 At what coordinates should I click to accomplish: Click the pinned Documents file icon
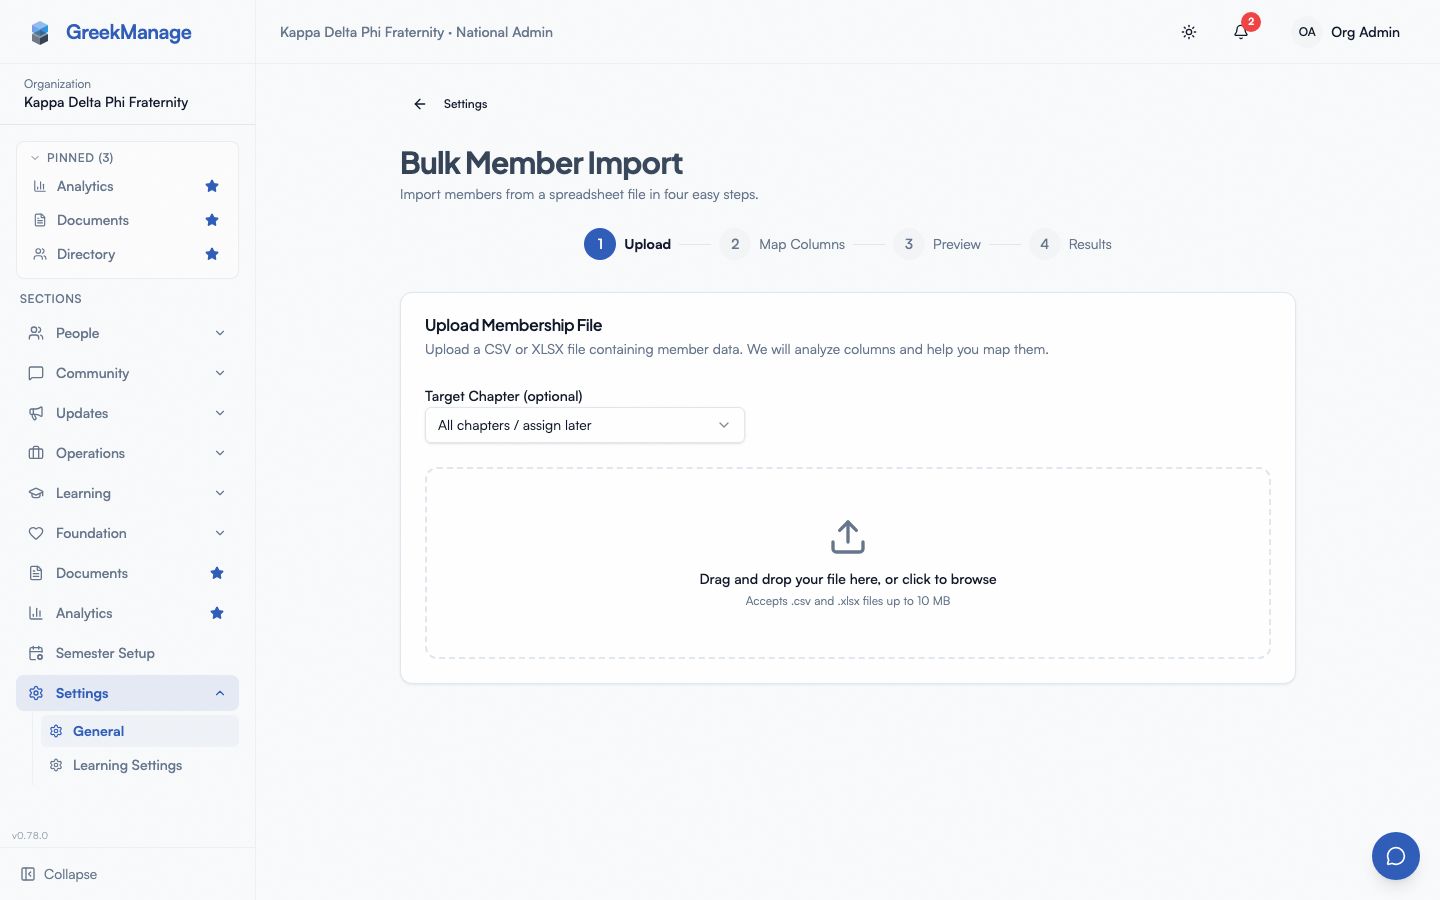(40, 220)
